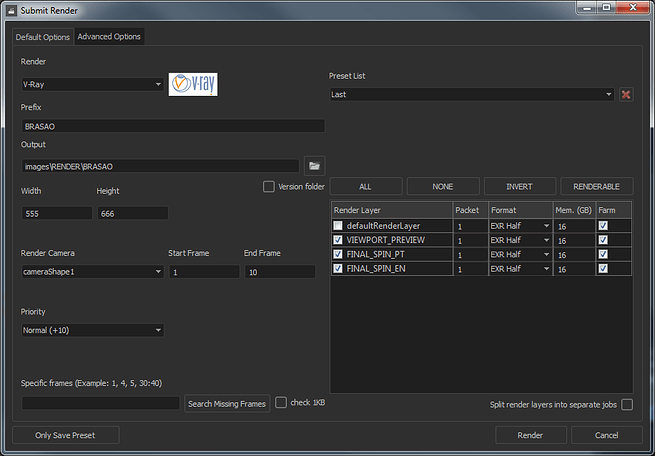
Task: Check the defaultRenderLayer checkbox
Action: coord(339,226)
